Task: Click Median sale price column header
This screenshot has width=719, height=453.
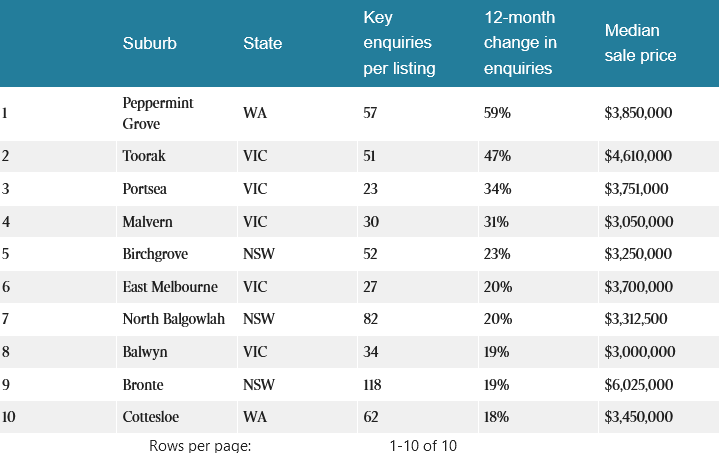Action: (640, 44)
